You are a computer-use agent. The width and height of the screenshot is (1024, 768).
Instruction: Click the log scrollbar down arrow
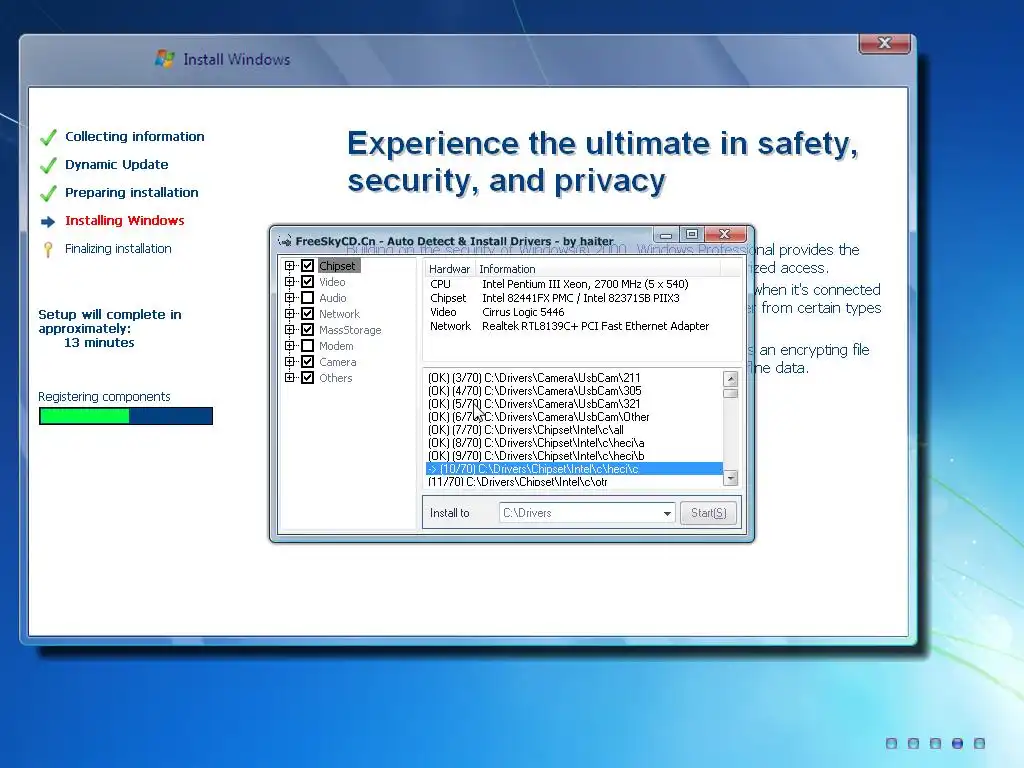click(x=731, y=478)
